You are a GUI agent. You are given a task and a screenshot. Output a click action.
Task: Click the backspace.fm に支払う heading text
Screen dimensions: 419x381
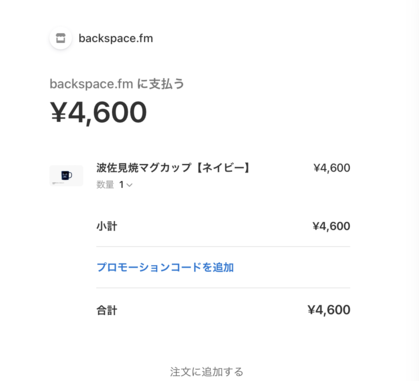117,84
